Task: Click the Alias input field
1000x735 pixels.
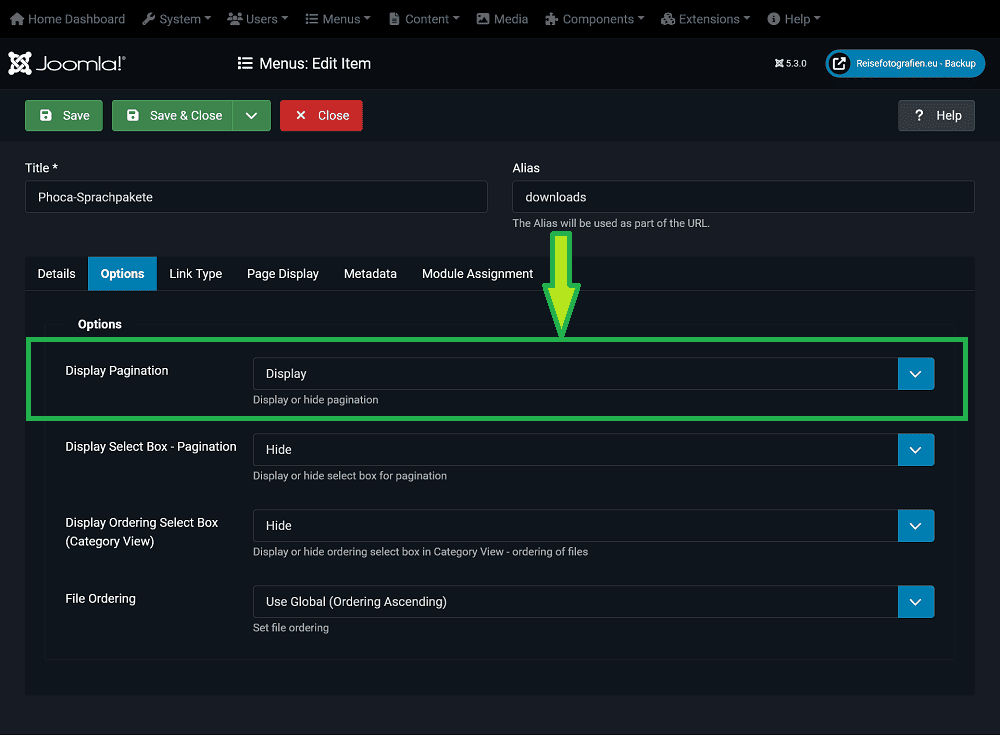Action: (744, 197)
